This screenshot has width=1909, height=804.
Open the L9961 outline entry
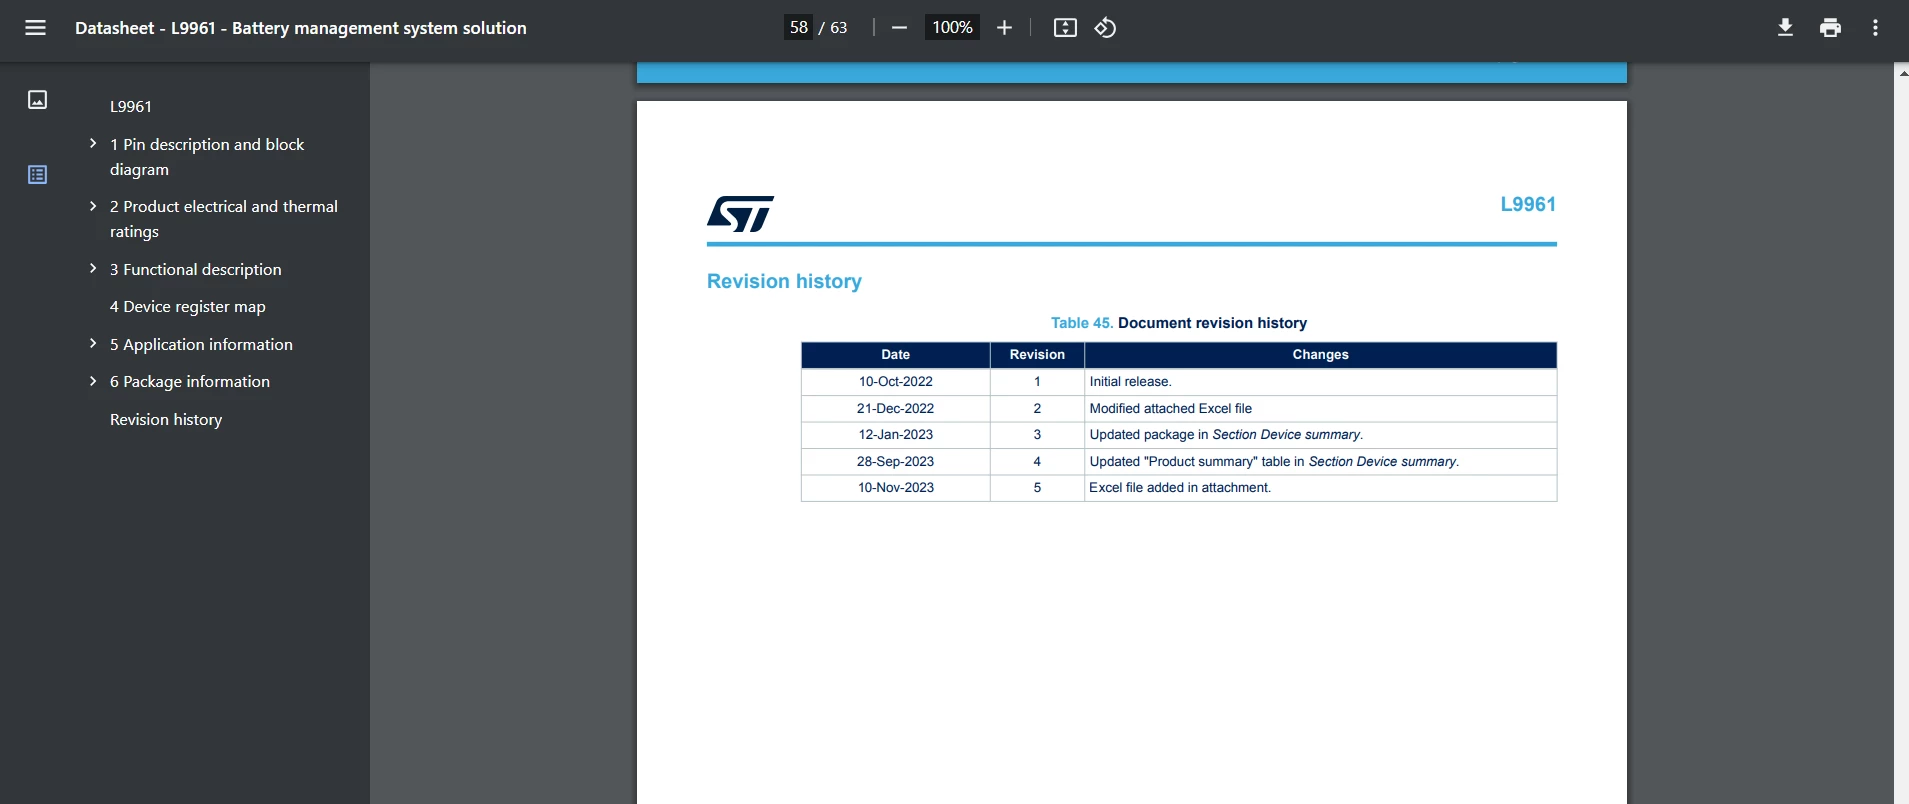131,106
